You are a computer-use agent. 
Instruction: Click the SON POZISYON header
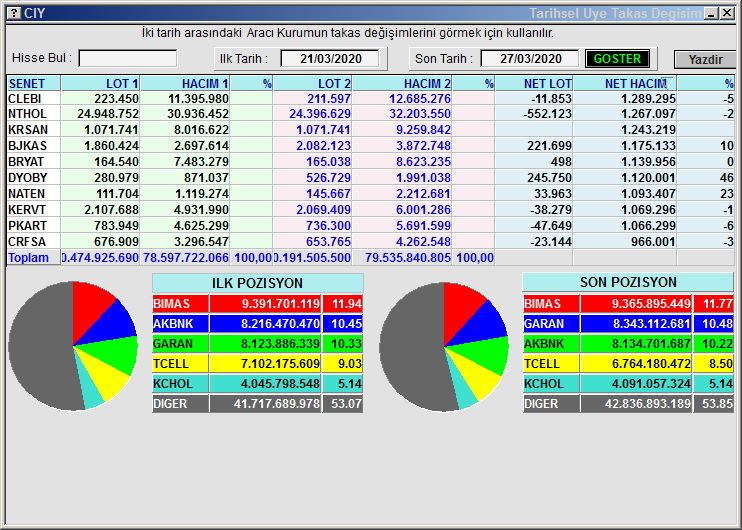click(x=628, y=282)
